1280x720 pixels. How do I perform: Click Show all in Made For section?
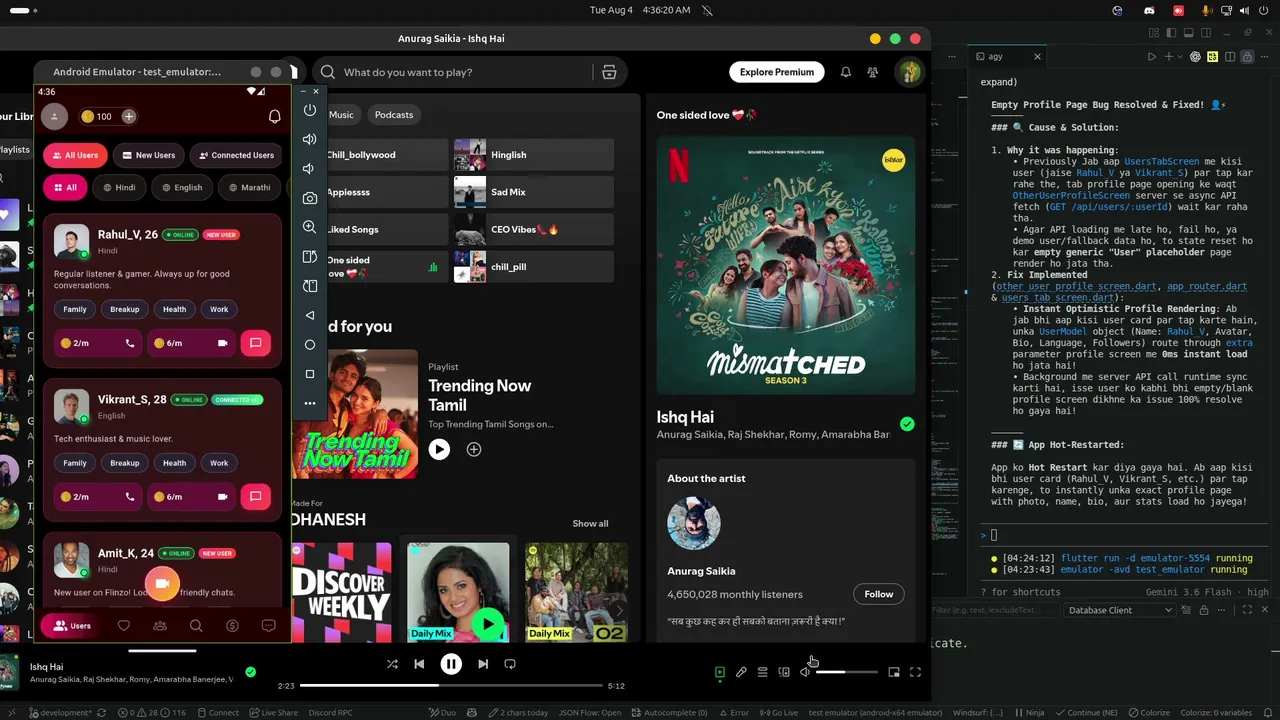coord(590,523)
